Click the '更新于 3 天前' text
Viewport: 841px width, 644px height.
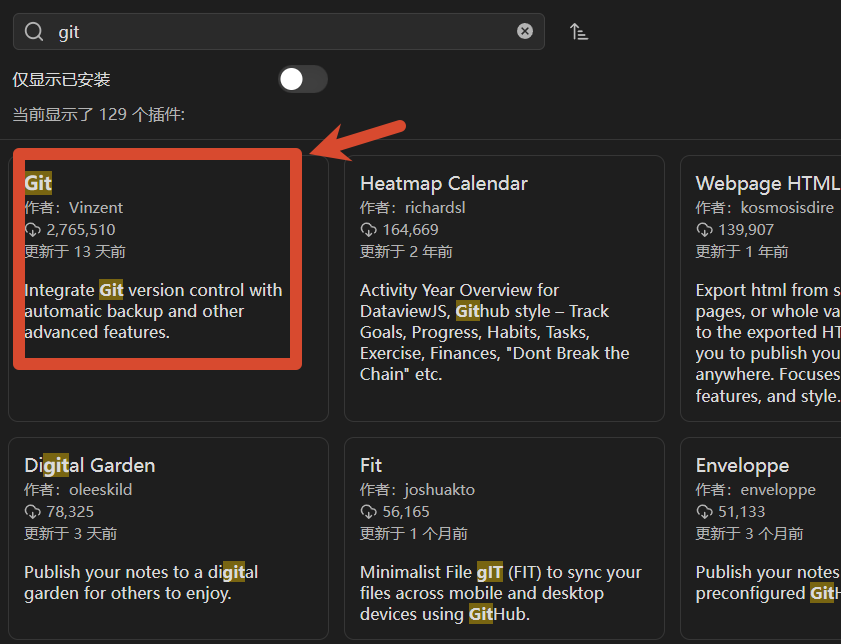71,534
